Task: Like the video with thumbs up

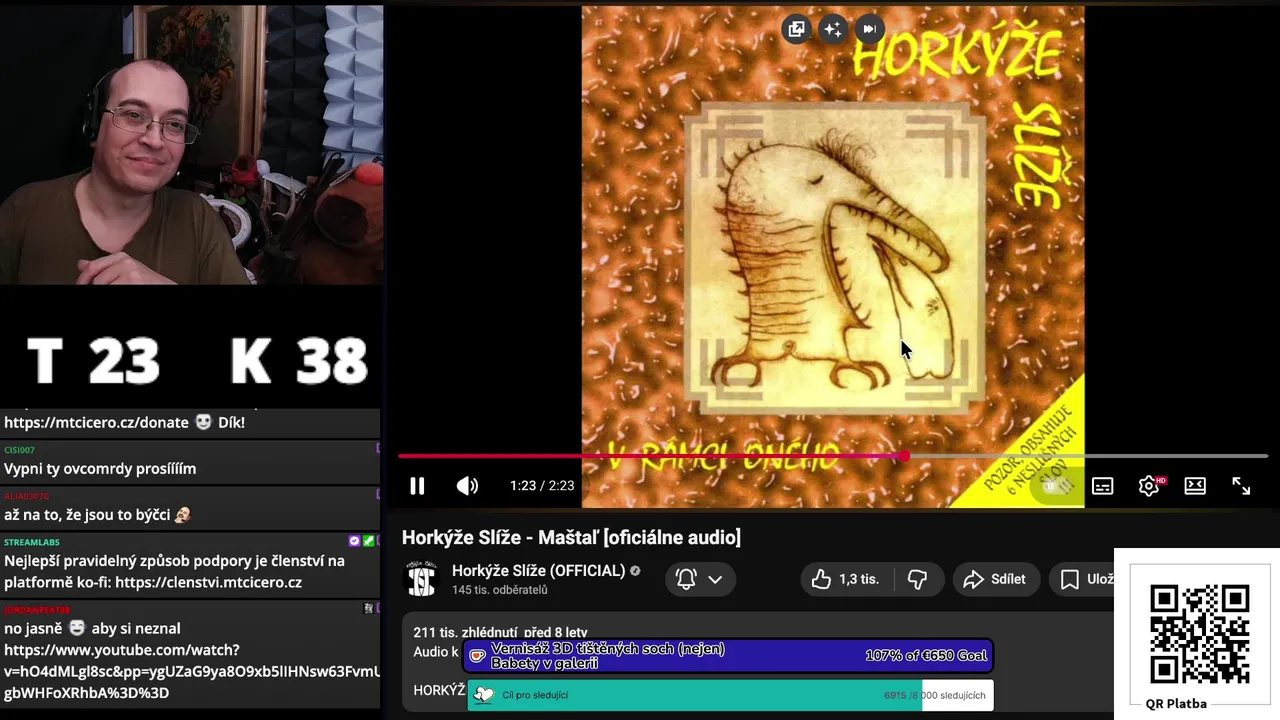Action: pos(845,579)
